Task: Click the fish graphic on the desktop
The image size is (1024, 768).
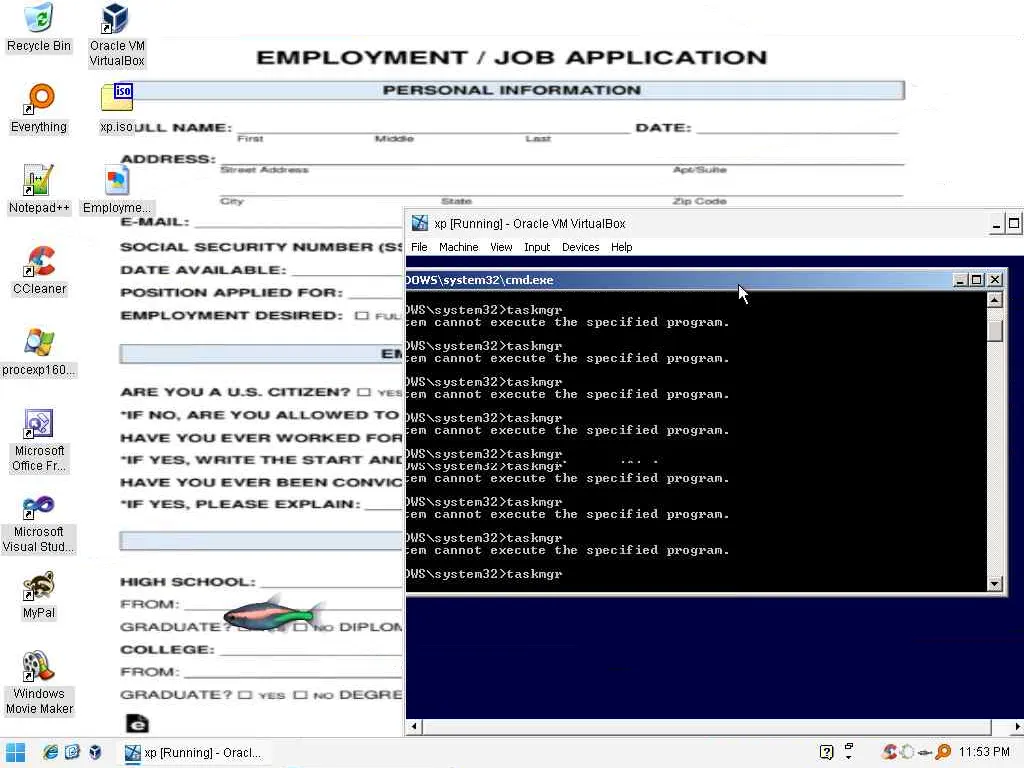Action: pos(272,614)
